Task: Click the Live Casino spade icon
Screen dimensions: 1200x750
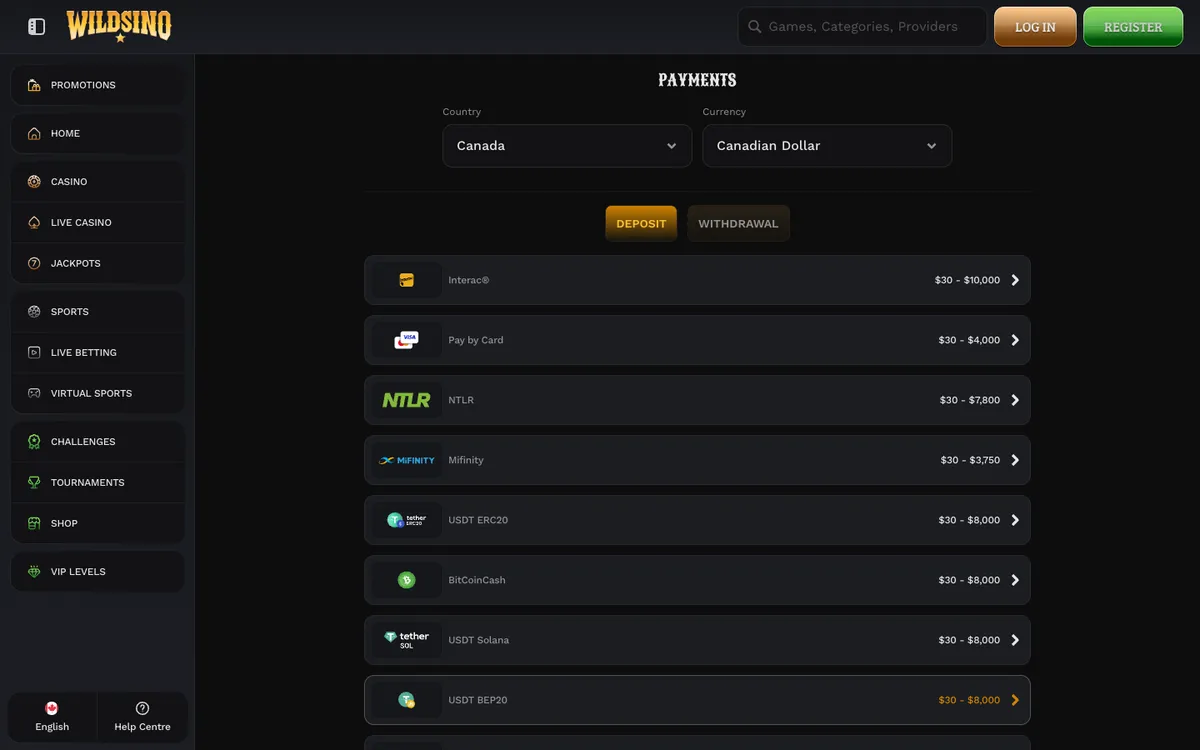Action: [34, 222]
